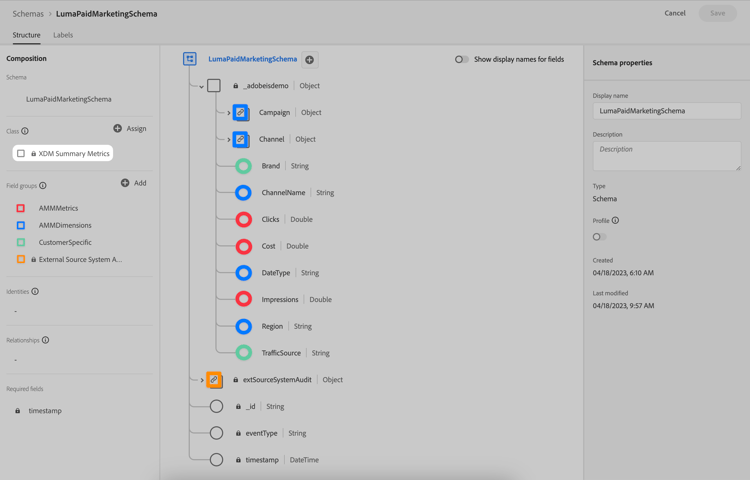This screenshot has height=480, width=750.
Task: Select the orange extSourceSystemAudit link icon
Action: tap(214, 380)
